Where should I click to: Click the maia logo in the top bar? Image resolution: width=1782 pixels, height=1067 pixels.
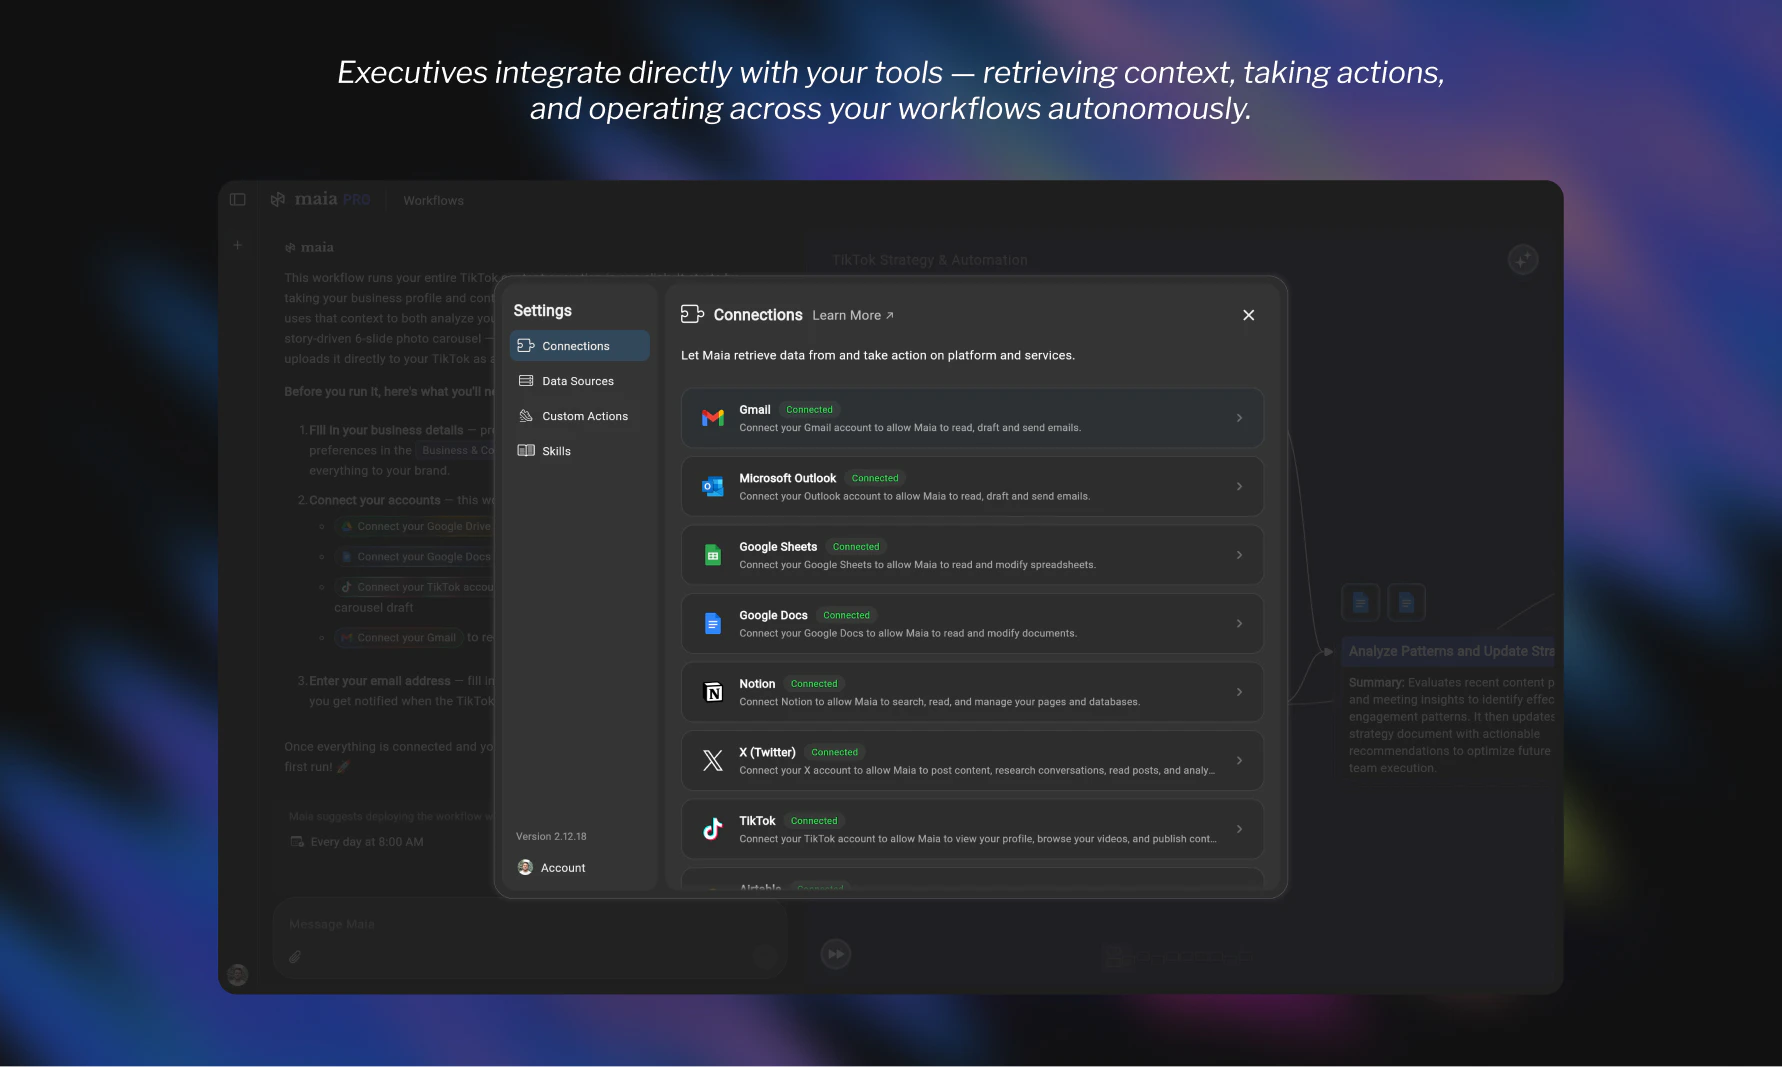point(320,199)
